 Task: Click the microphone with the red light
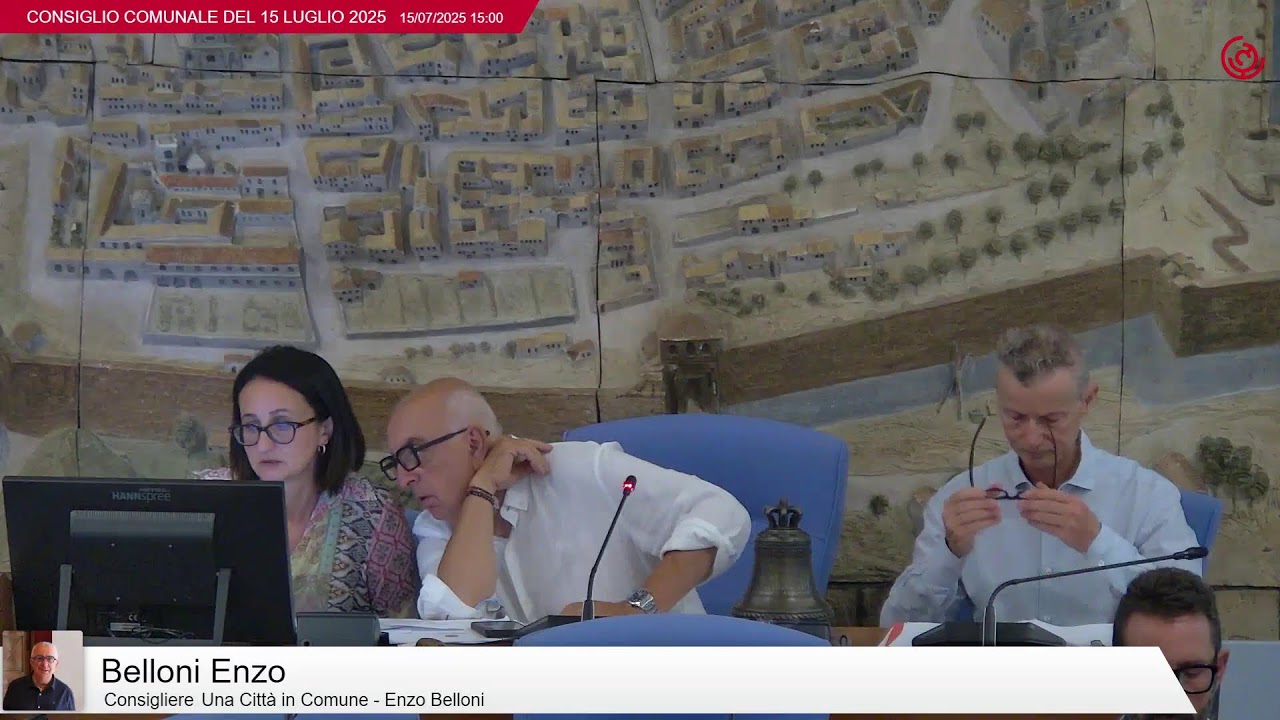click(609, 548)
